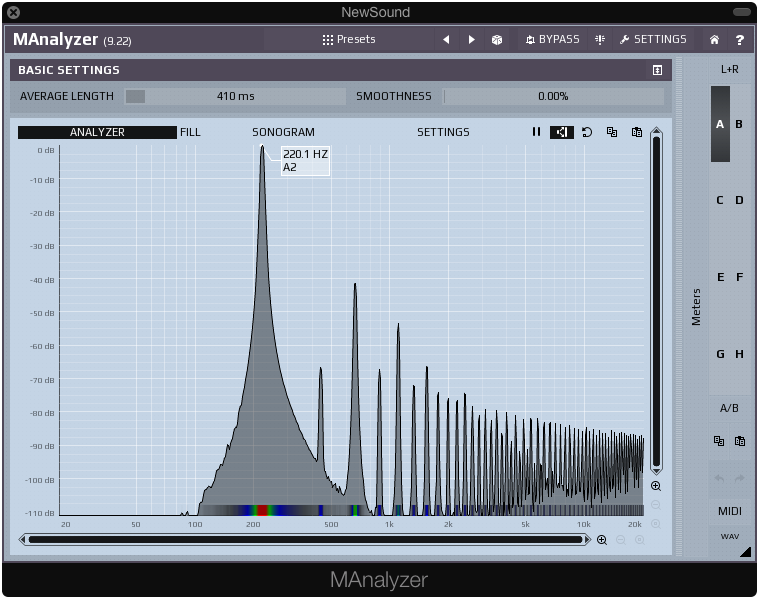The height and width of the screenshot is (599, 759).
Task: Pause the analyzer display
Action: pos(536,132)
